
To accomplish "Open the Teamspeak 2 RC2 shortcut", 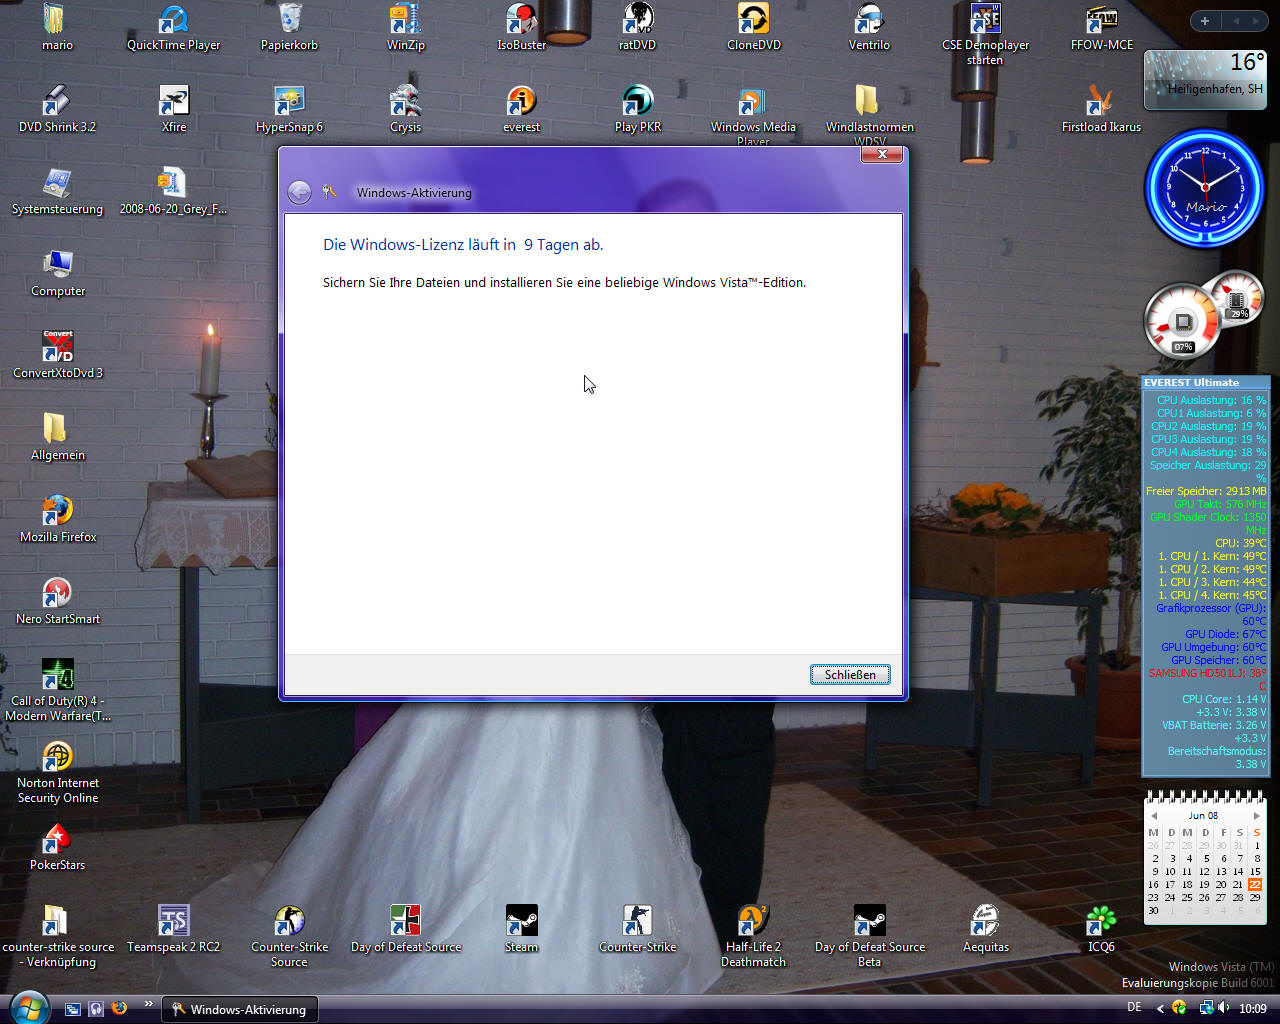I will [173, 929].
